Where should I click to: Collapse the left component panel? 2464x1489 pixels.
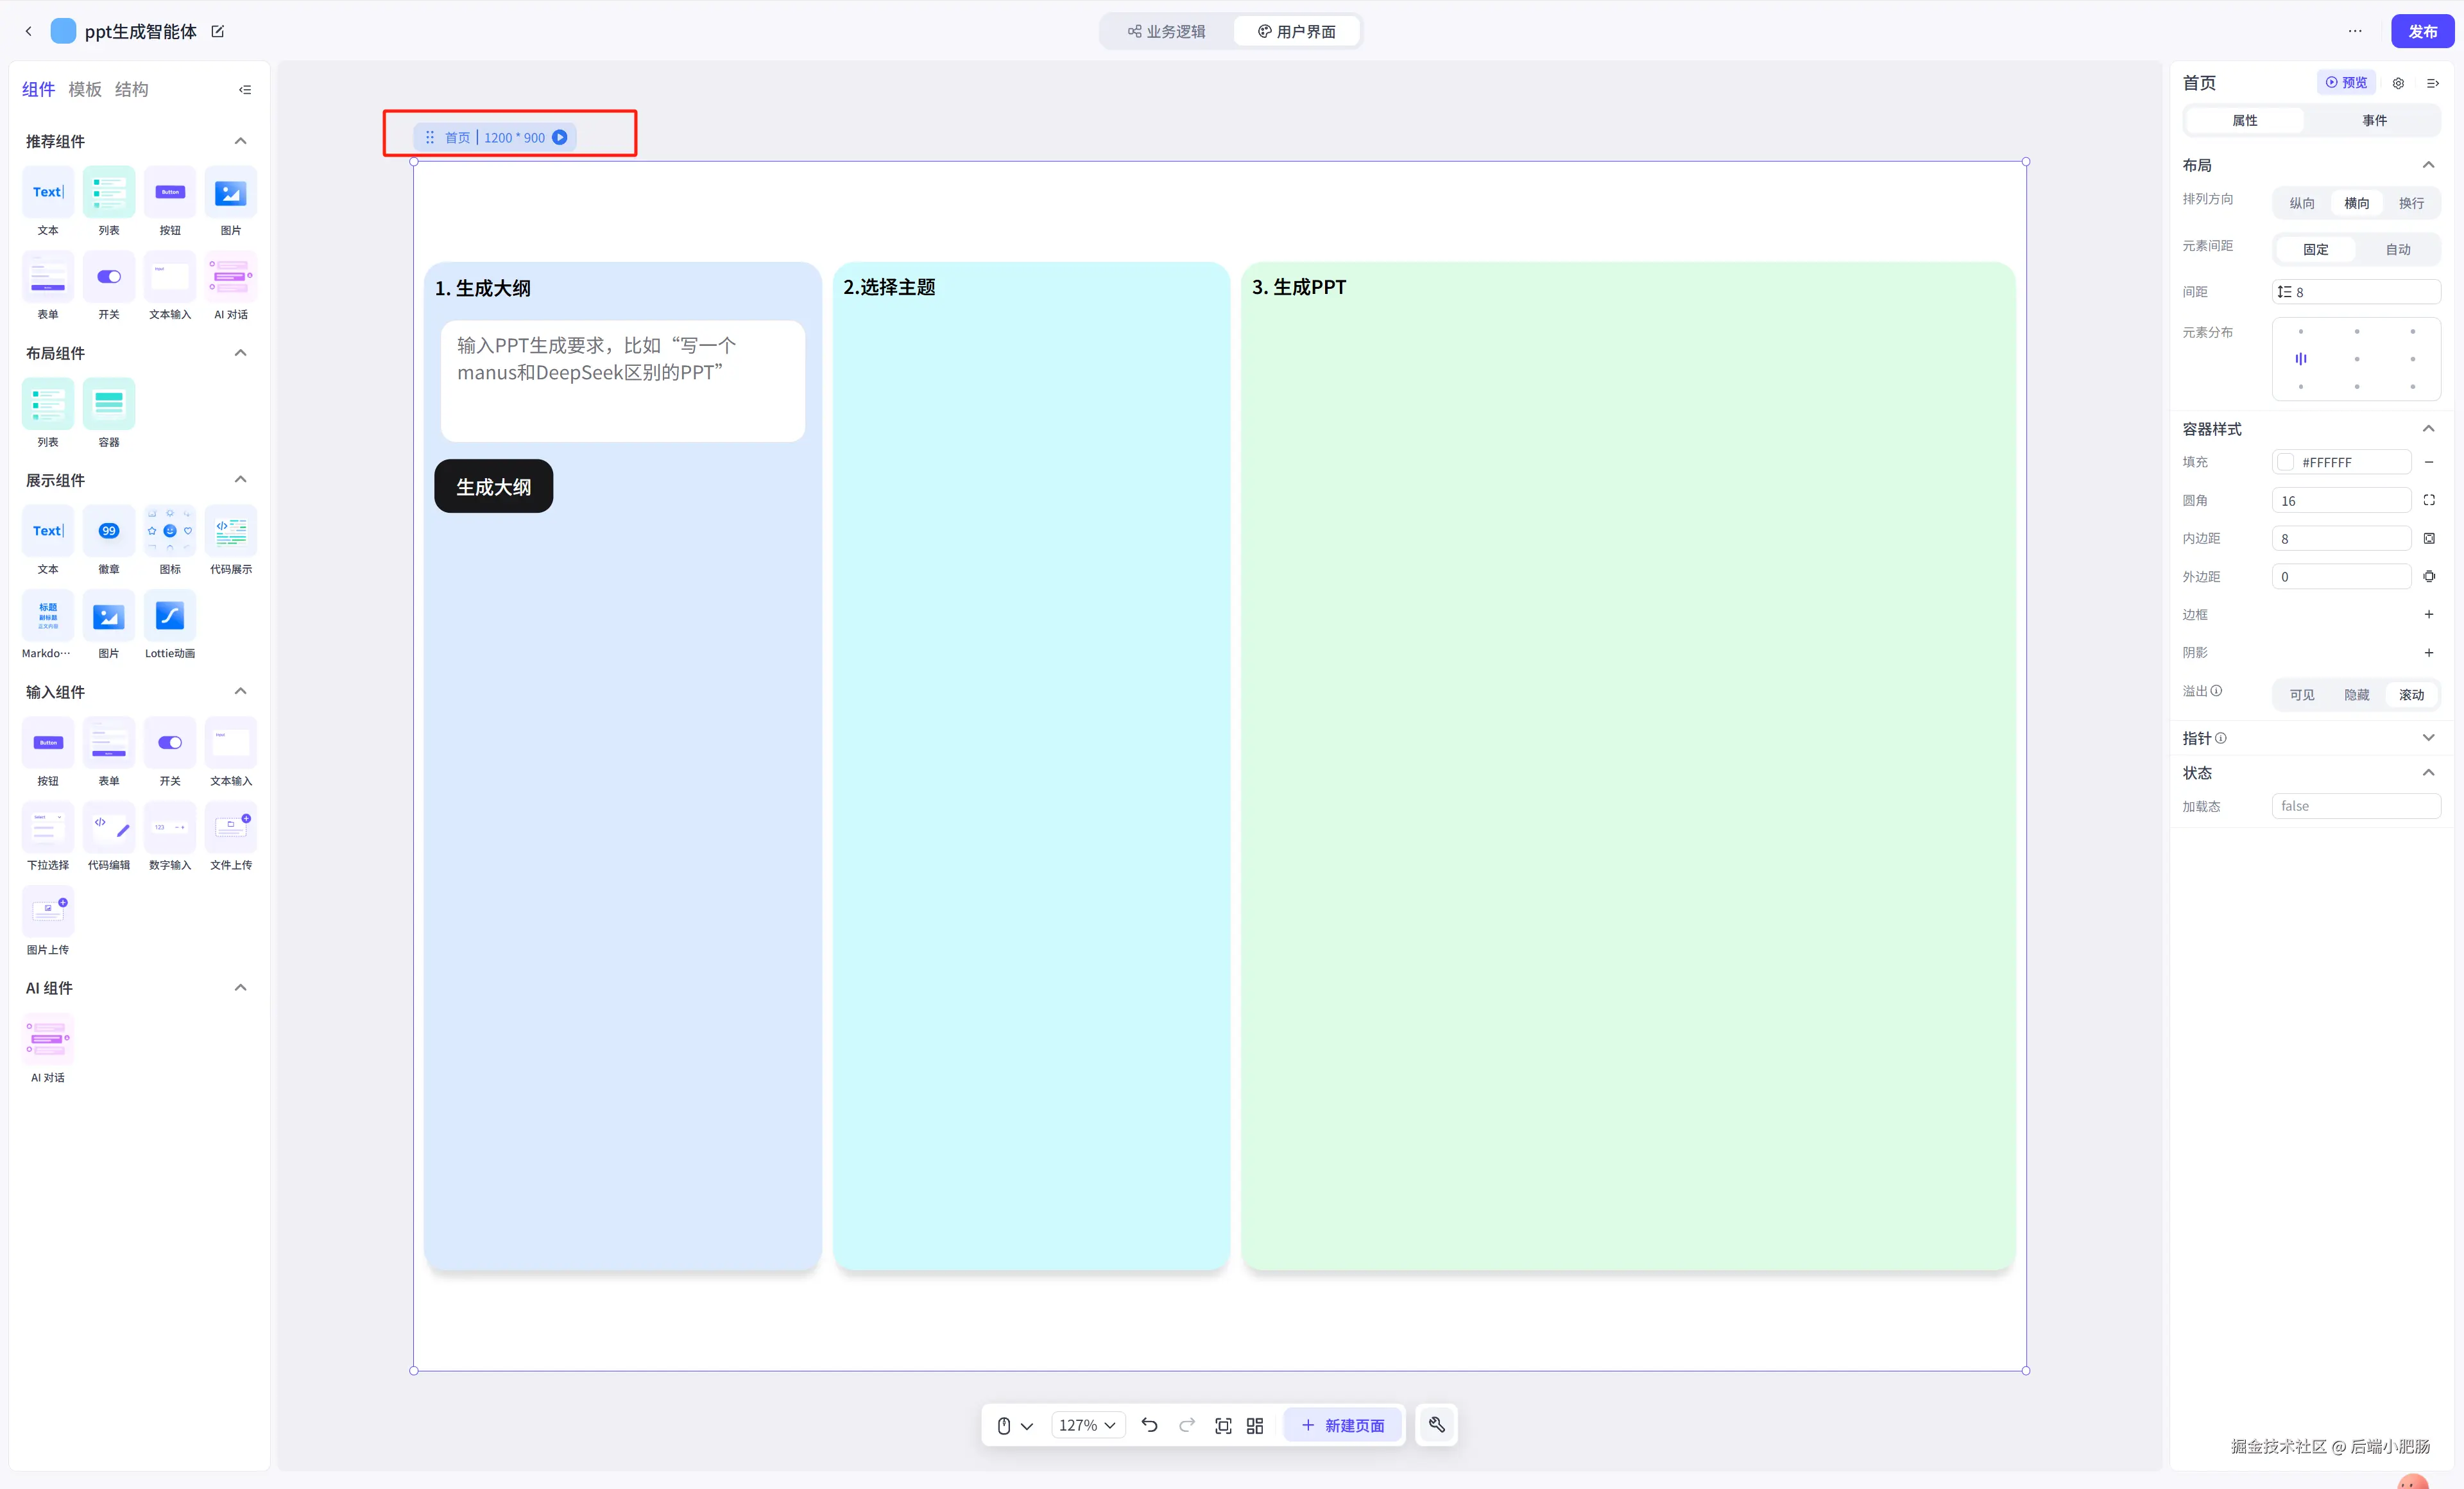245,90
